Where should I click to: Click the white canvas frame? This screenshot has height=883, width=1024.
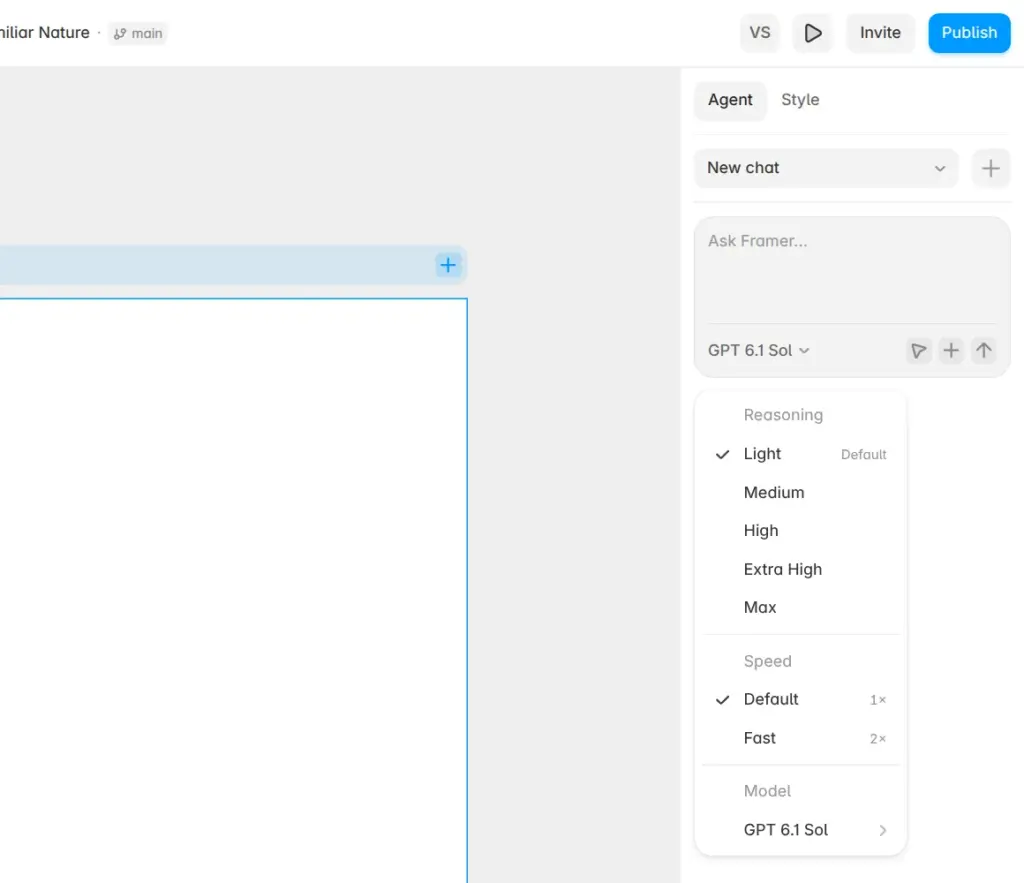[x=233, y=590]
